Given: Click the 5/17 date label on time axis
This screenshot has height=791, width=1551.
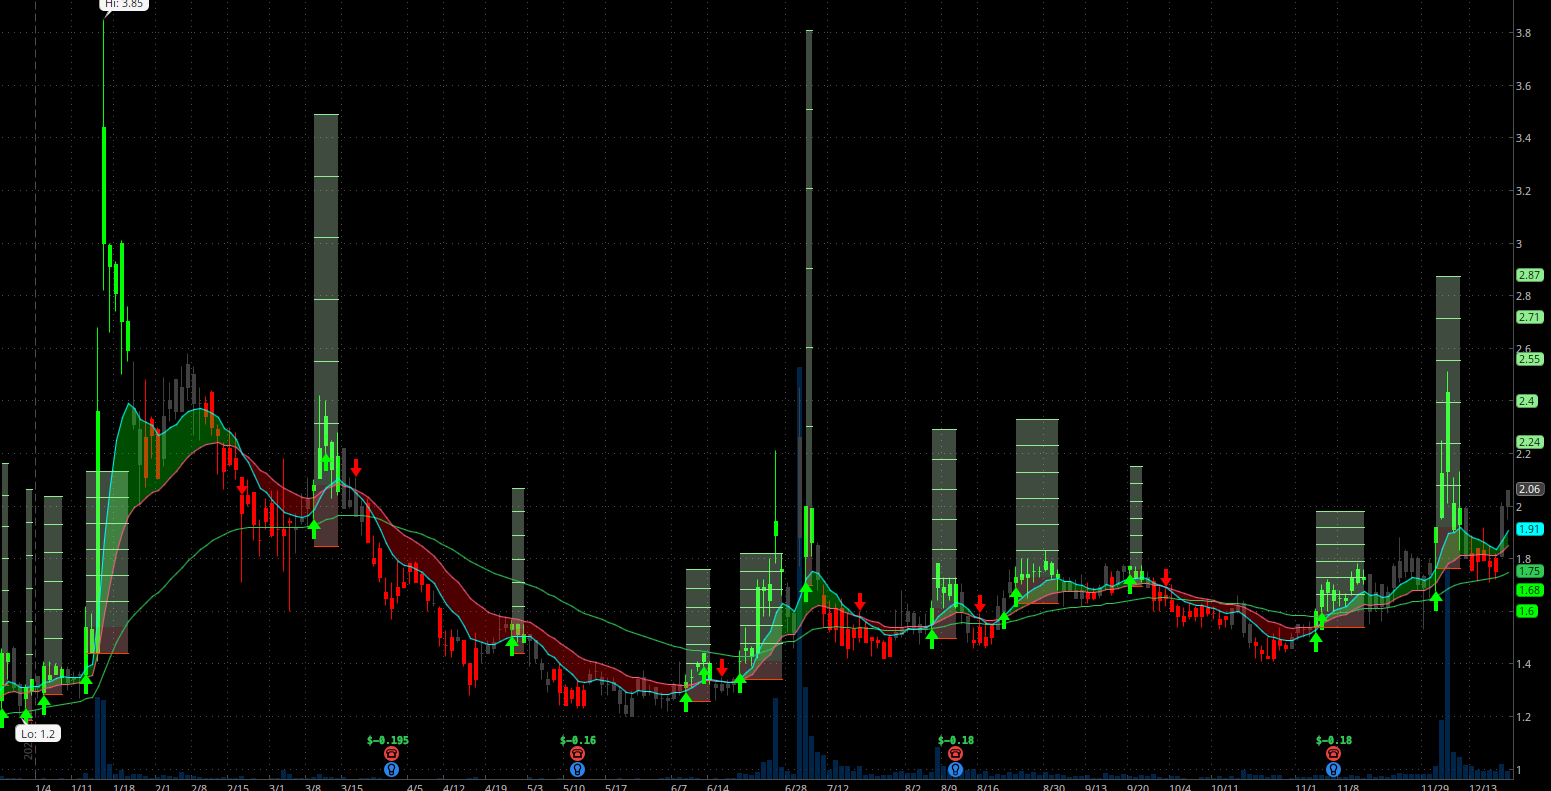Looking at the screenshot, I should (617, 788).
